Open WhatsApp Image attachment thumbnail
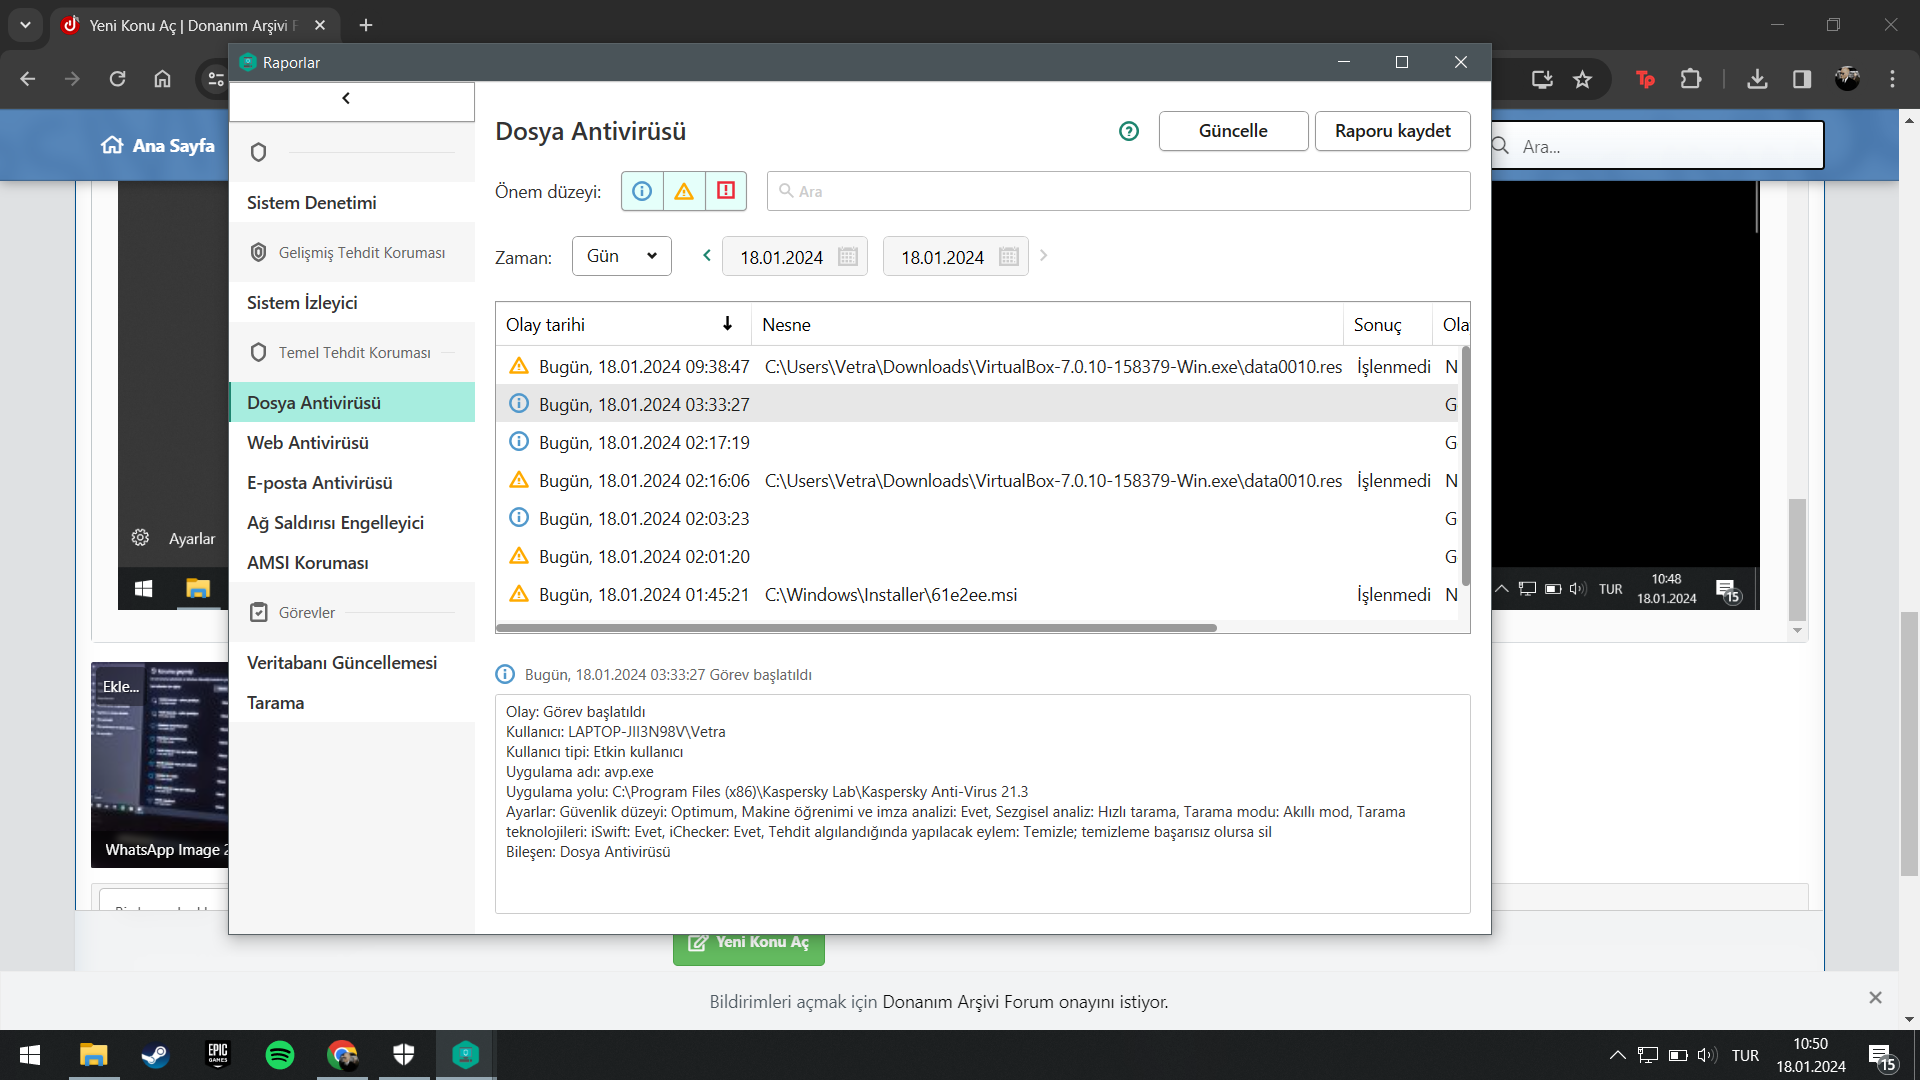Screen dimensions: 1920x1080 pyautogui.click(x=160, y=765)
